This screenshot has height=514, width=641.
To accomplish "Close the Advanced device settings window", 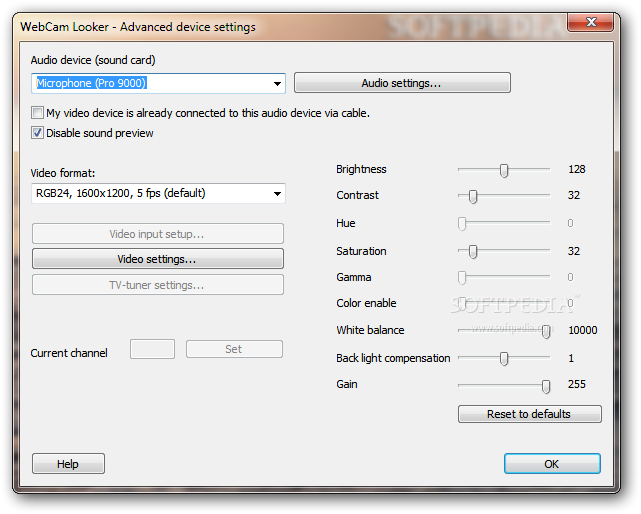I will pyautogui.click(x=590, y=22).
